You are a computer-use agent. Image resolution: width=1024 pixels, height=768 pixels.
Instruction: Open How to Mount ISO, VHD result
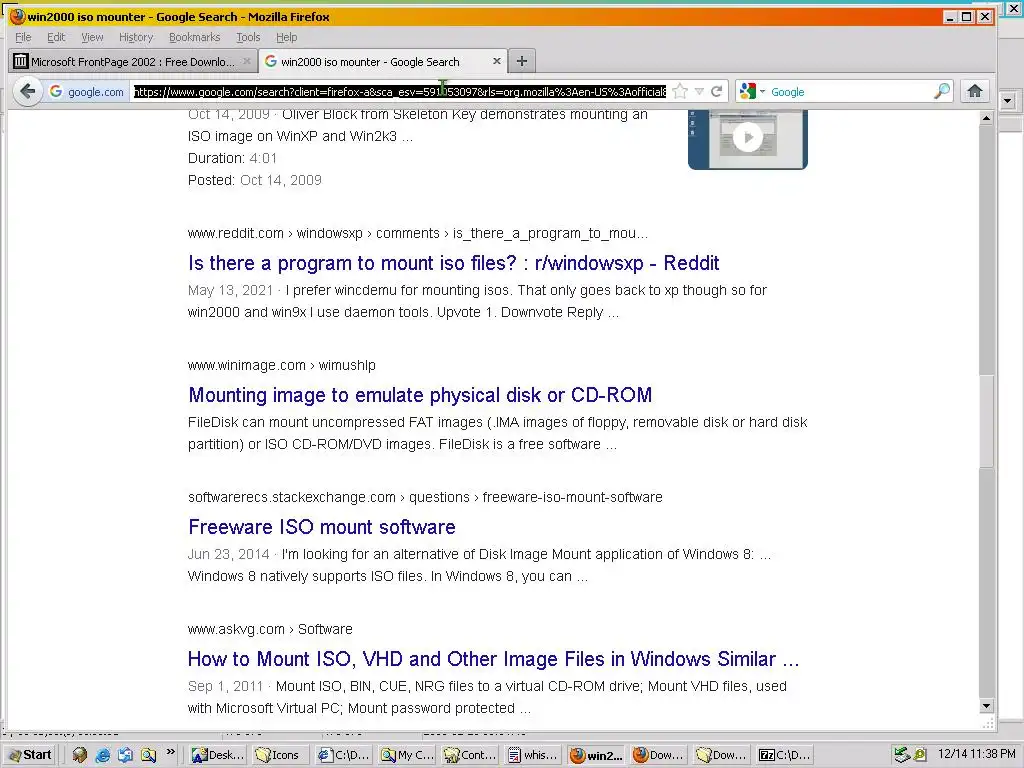493,659
